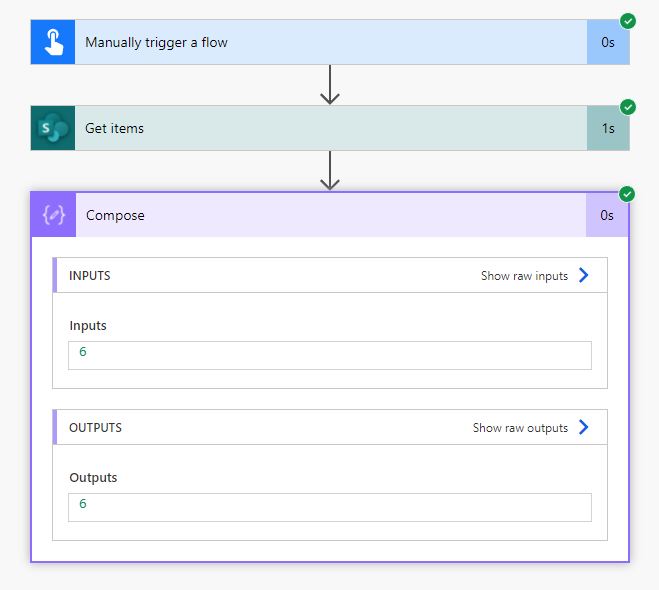Click green success checkmark on trigger step

click(628, 21)
